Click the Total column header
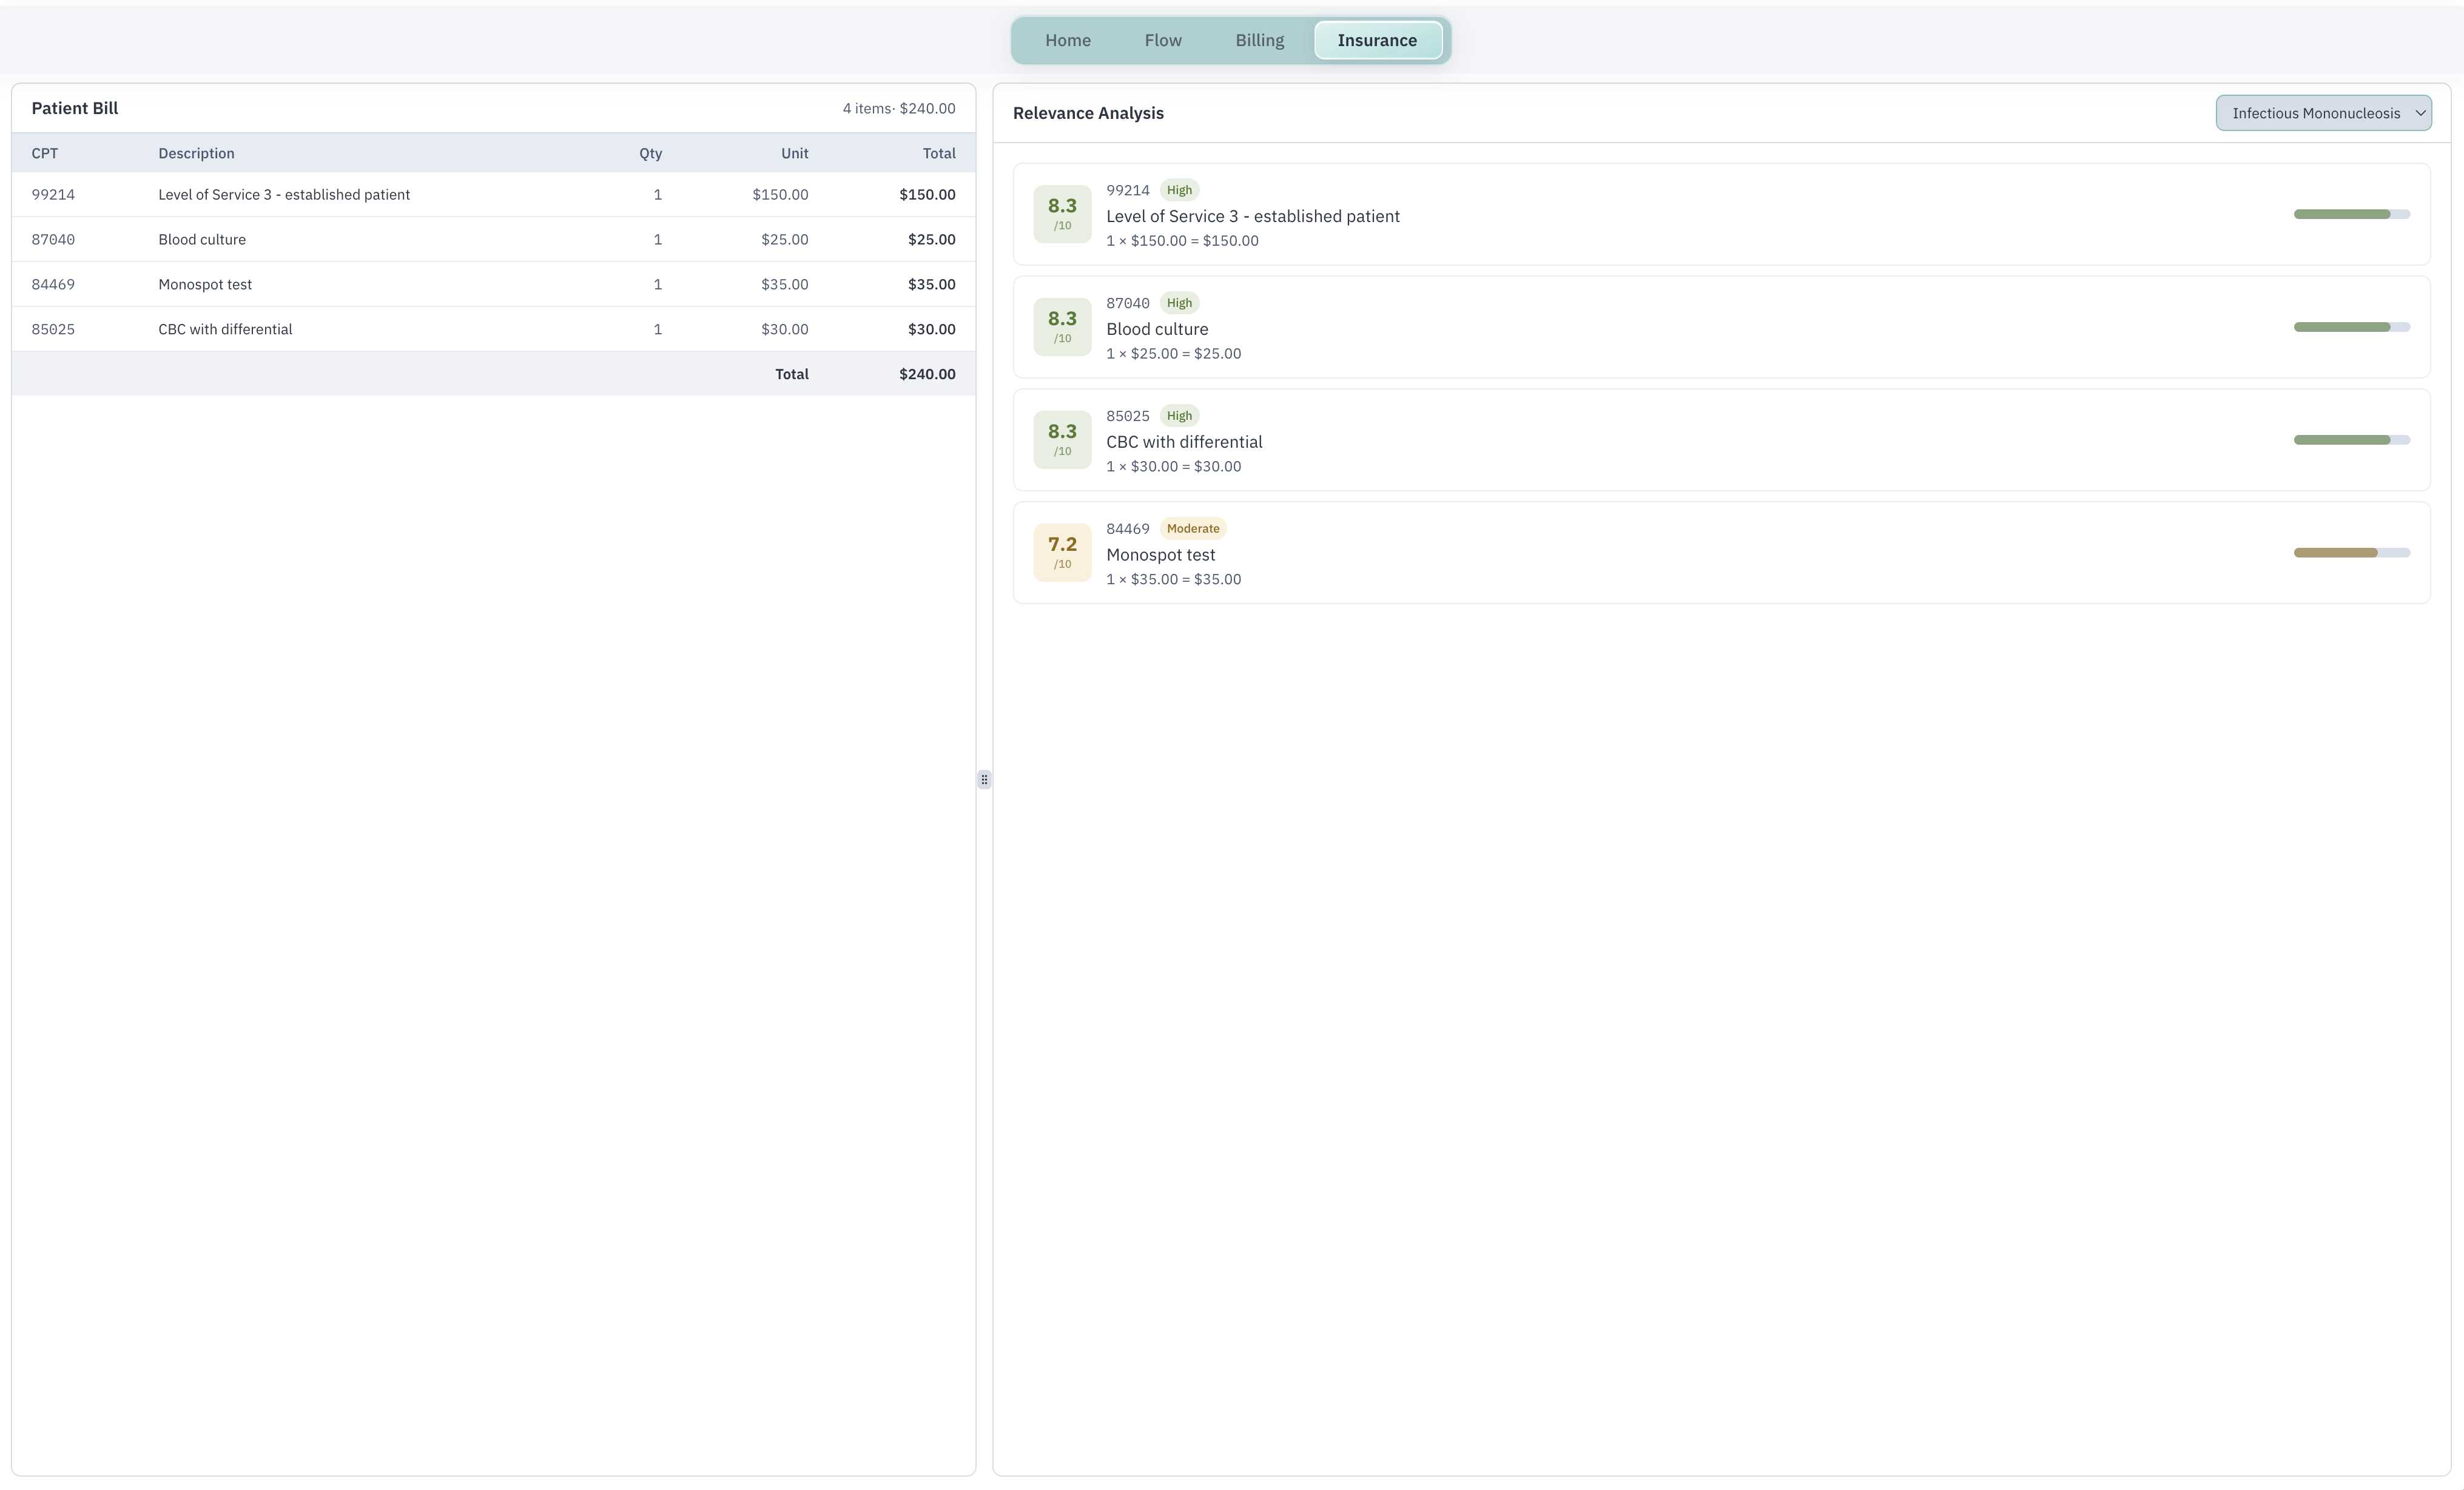This screenshot has height=1490, width=2464. pyautogui.click(x=938, y=153)
